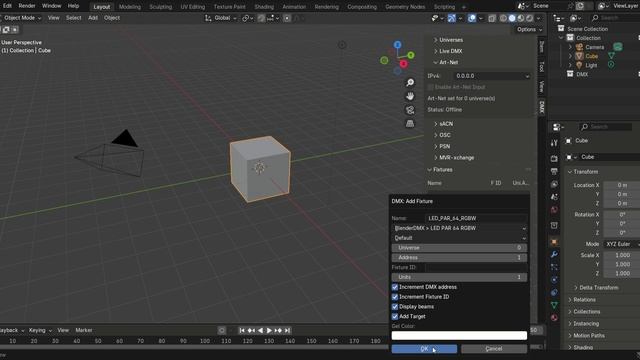Open the Render properties tab icon
The image size is (640, 360).
click(554, 158)
